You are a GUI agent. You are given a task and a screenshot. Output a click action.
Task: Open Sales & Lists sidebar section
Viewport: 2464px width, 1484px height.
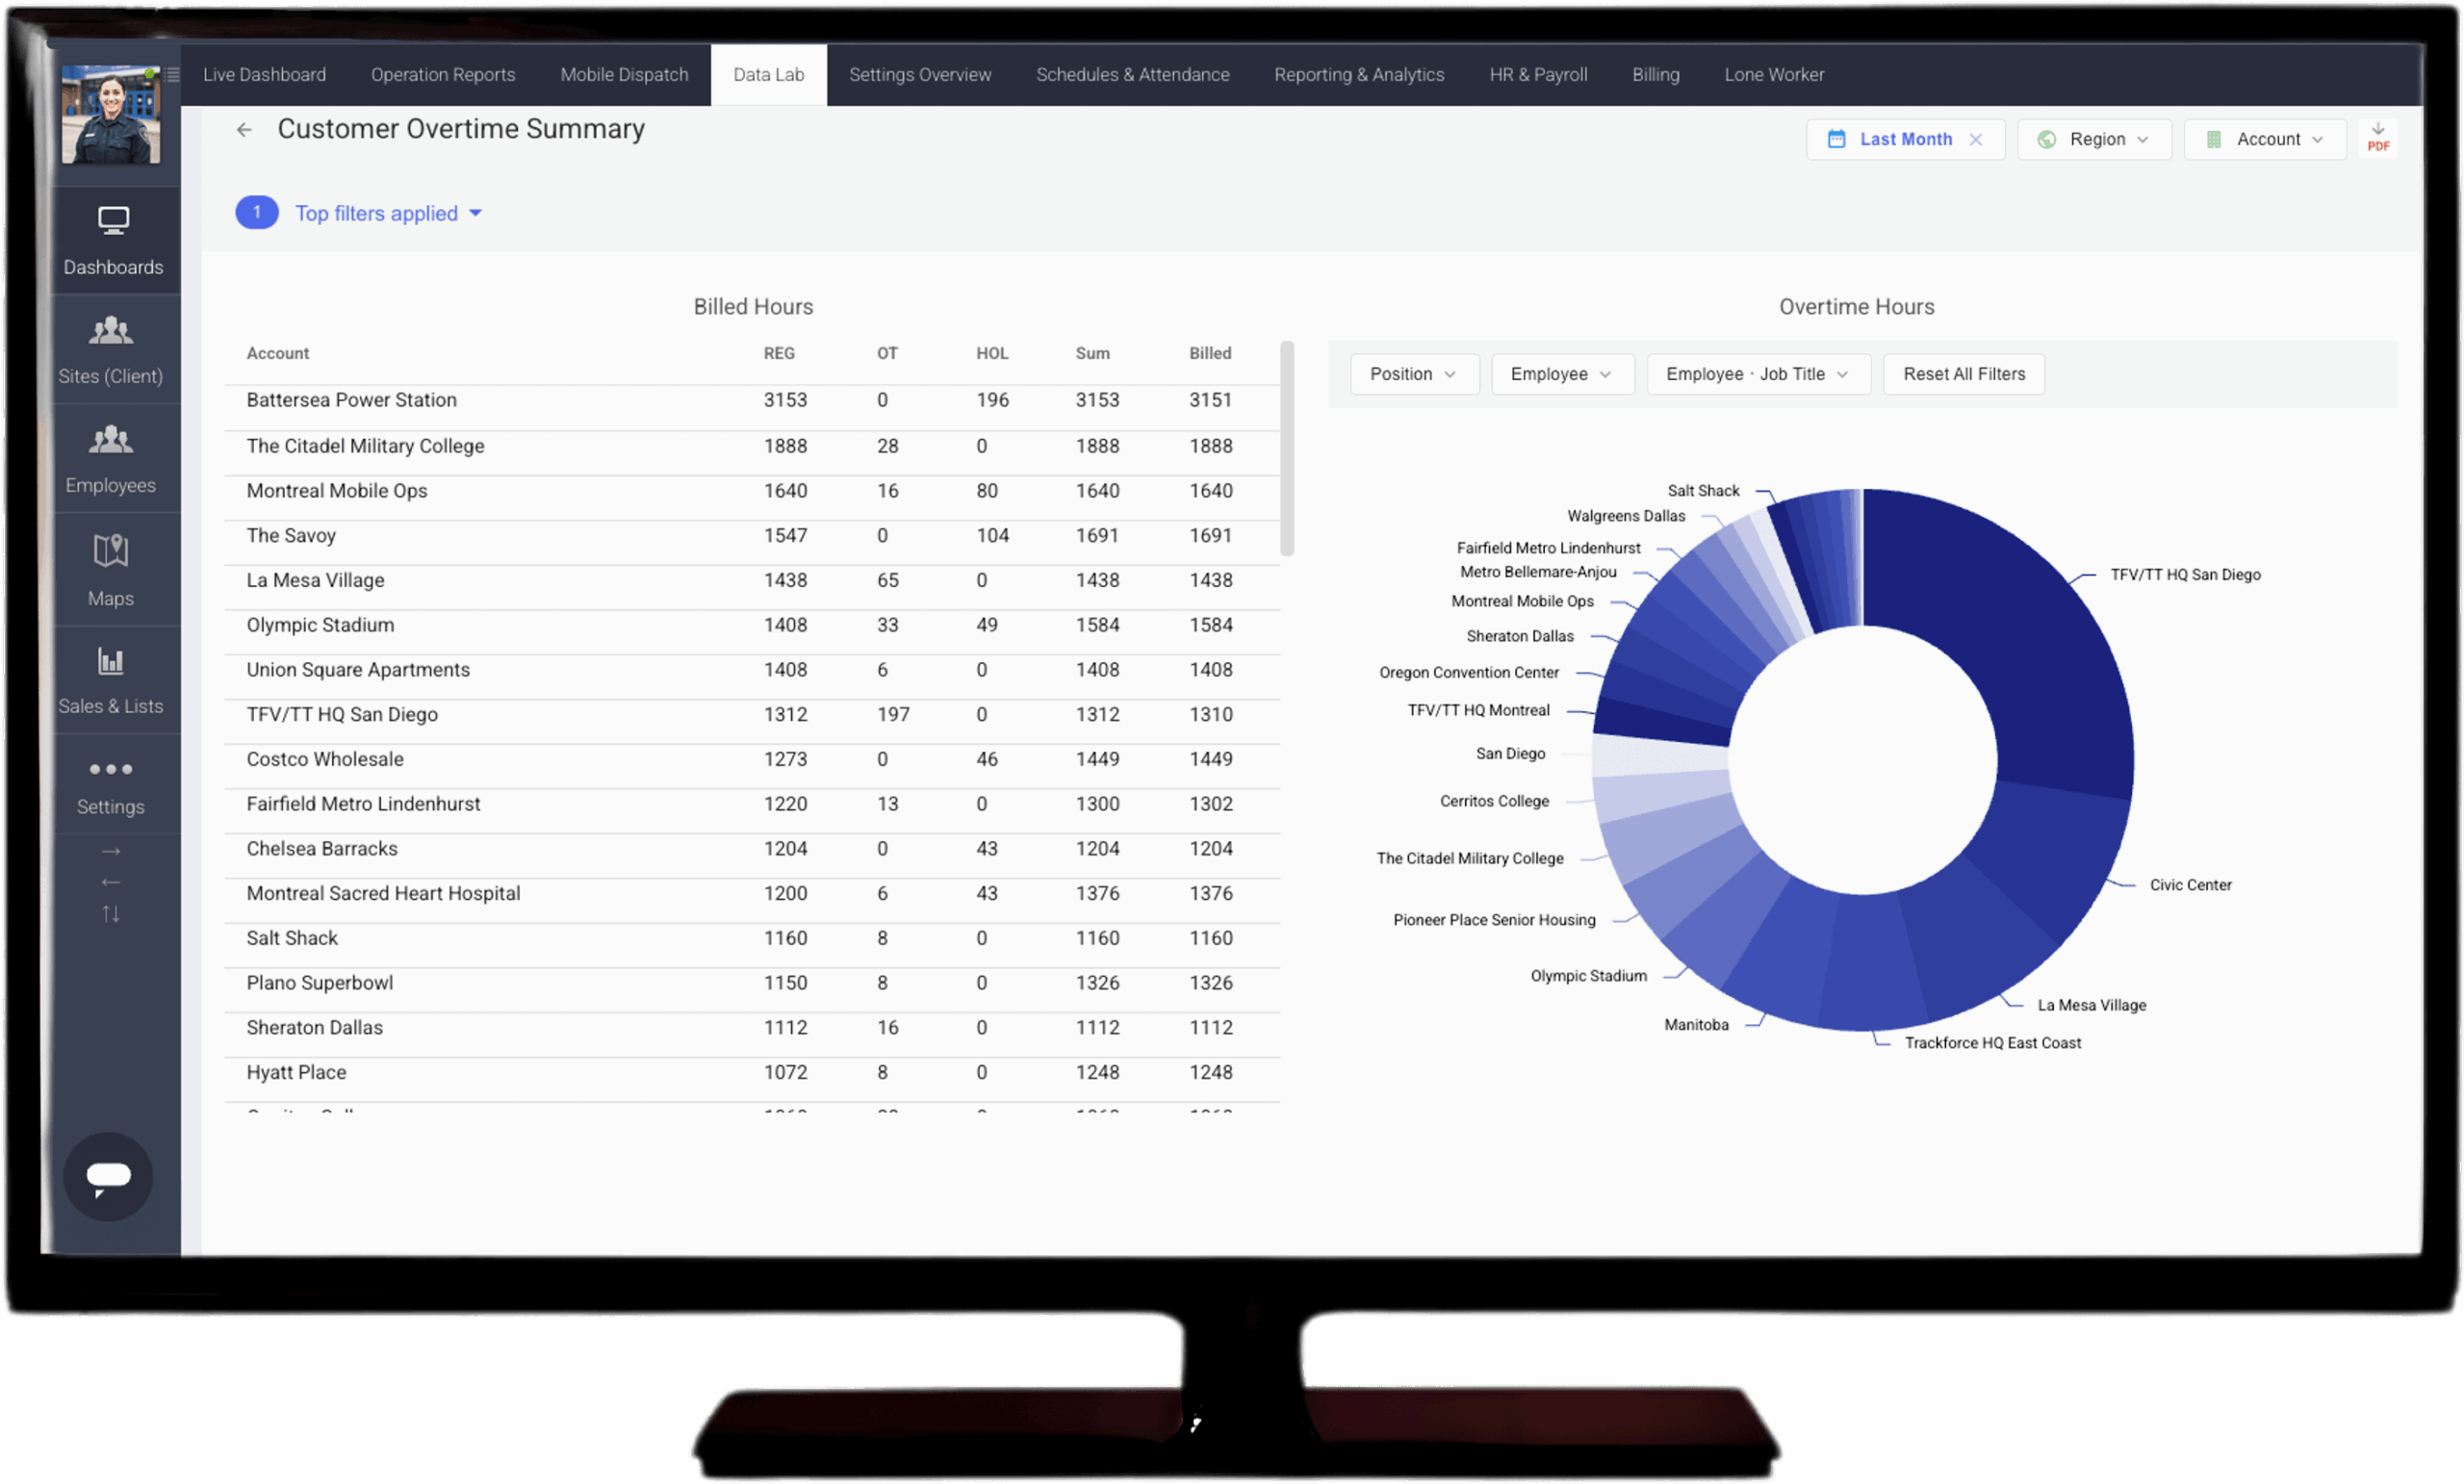111,680
